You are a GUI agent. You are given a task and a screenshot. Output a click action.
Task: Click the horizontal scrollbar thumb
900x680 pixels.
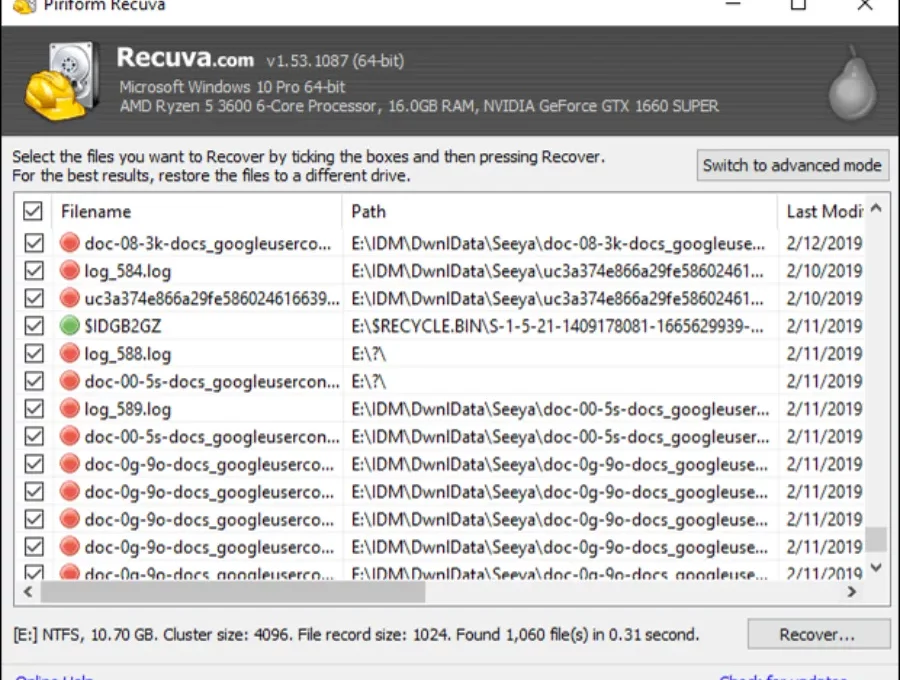point(232,591)
